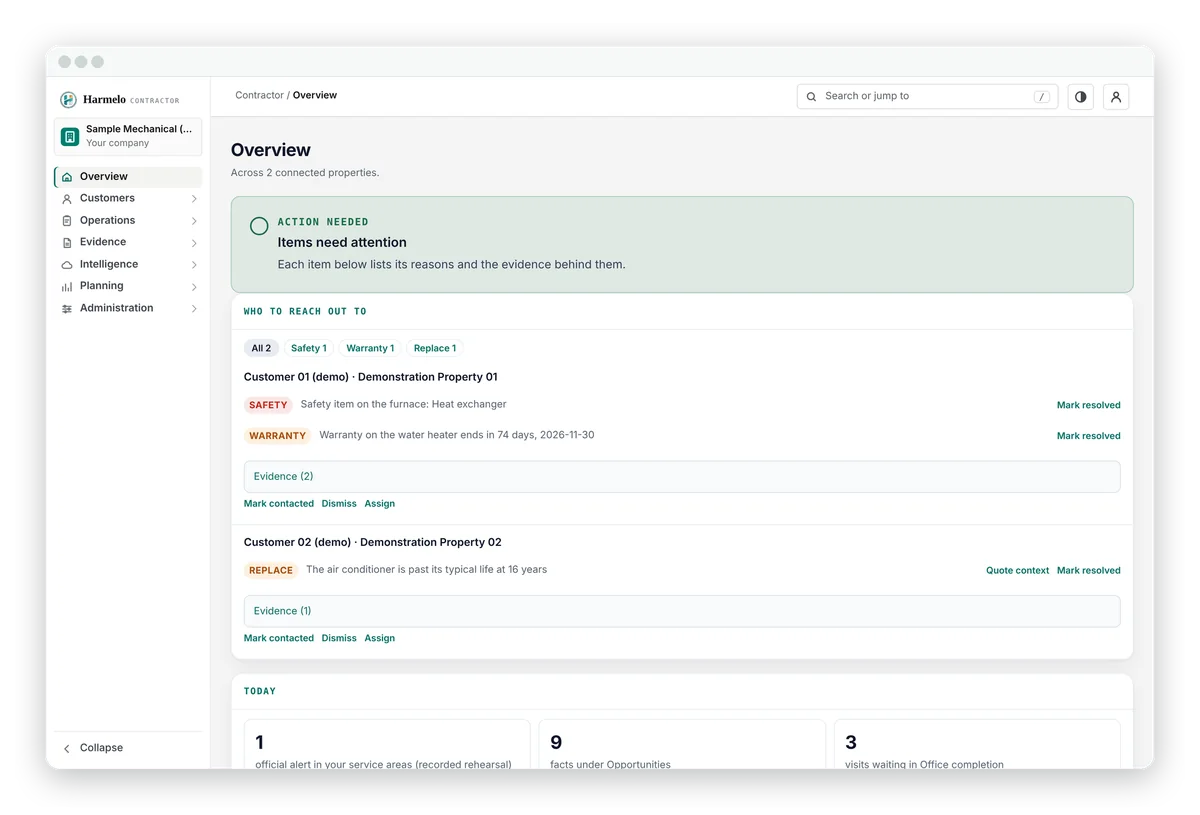The width and height of the screenshot is (1200, 815).
Task: Expand the Evidence sidebar chevron
Action: pos(194,243)
